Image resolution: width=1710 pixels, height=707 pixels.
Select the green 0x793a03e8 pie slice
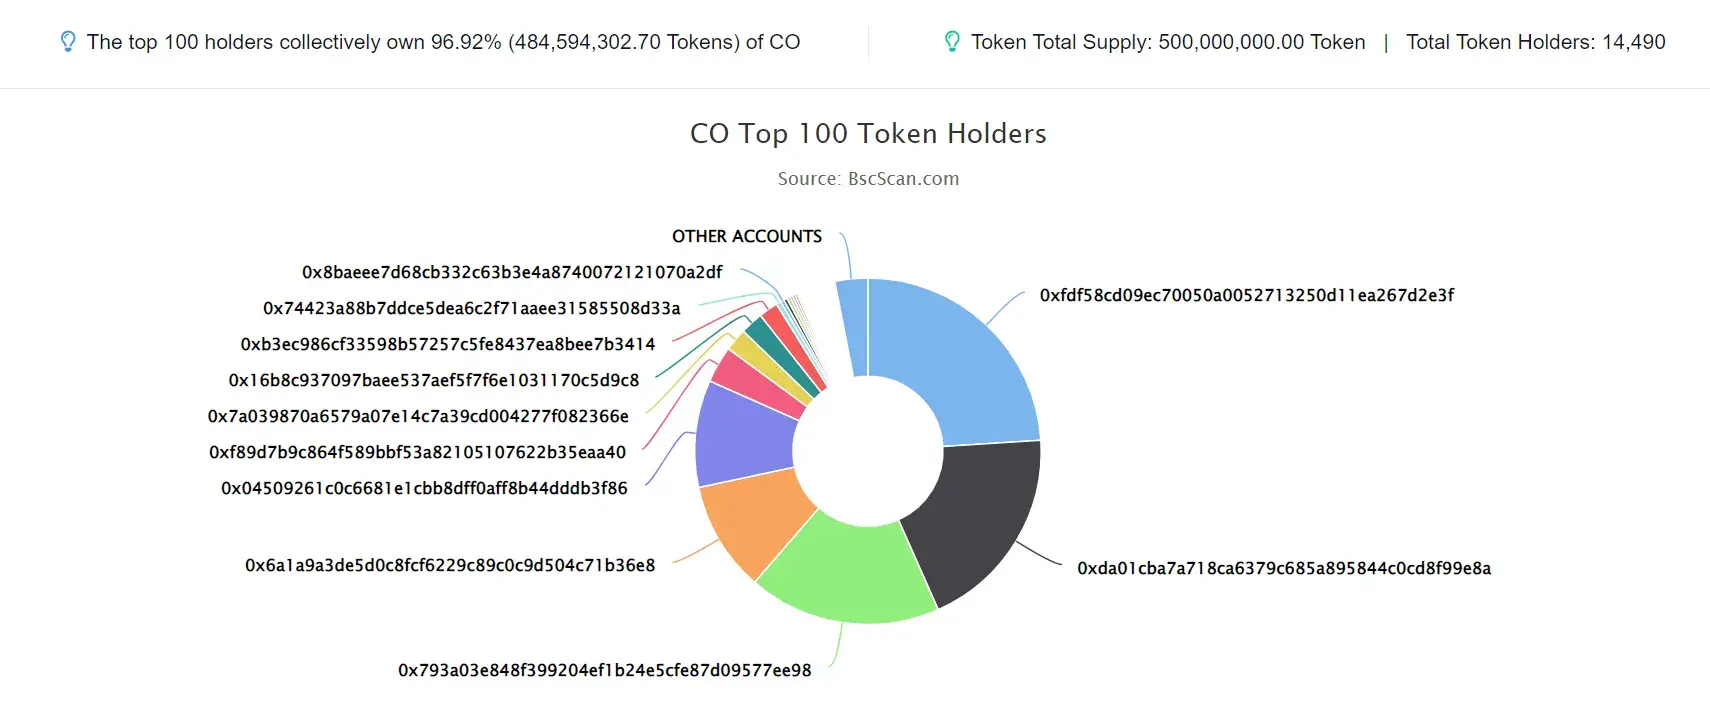845,570
